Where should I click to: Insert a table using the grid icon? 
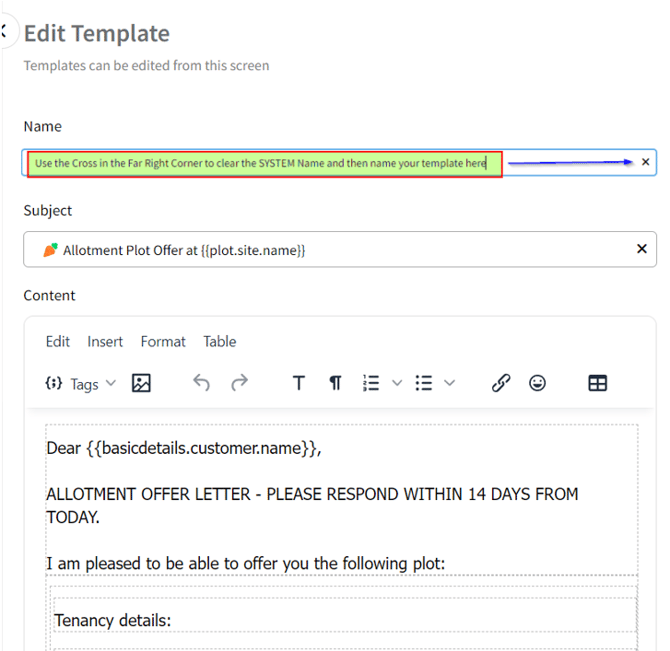click(x=598, y=383)
